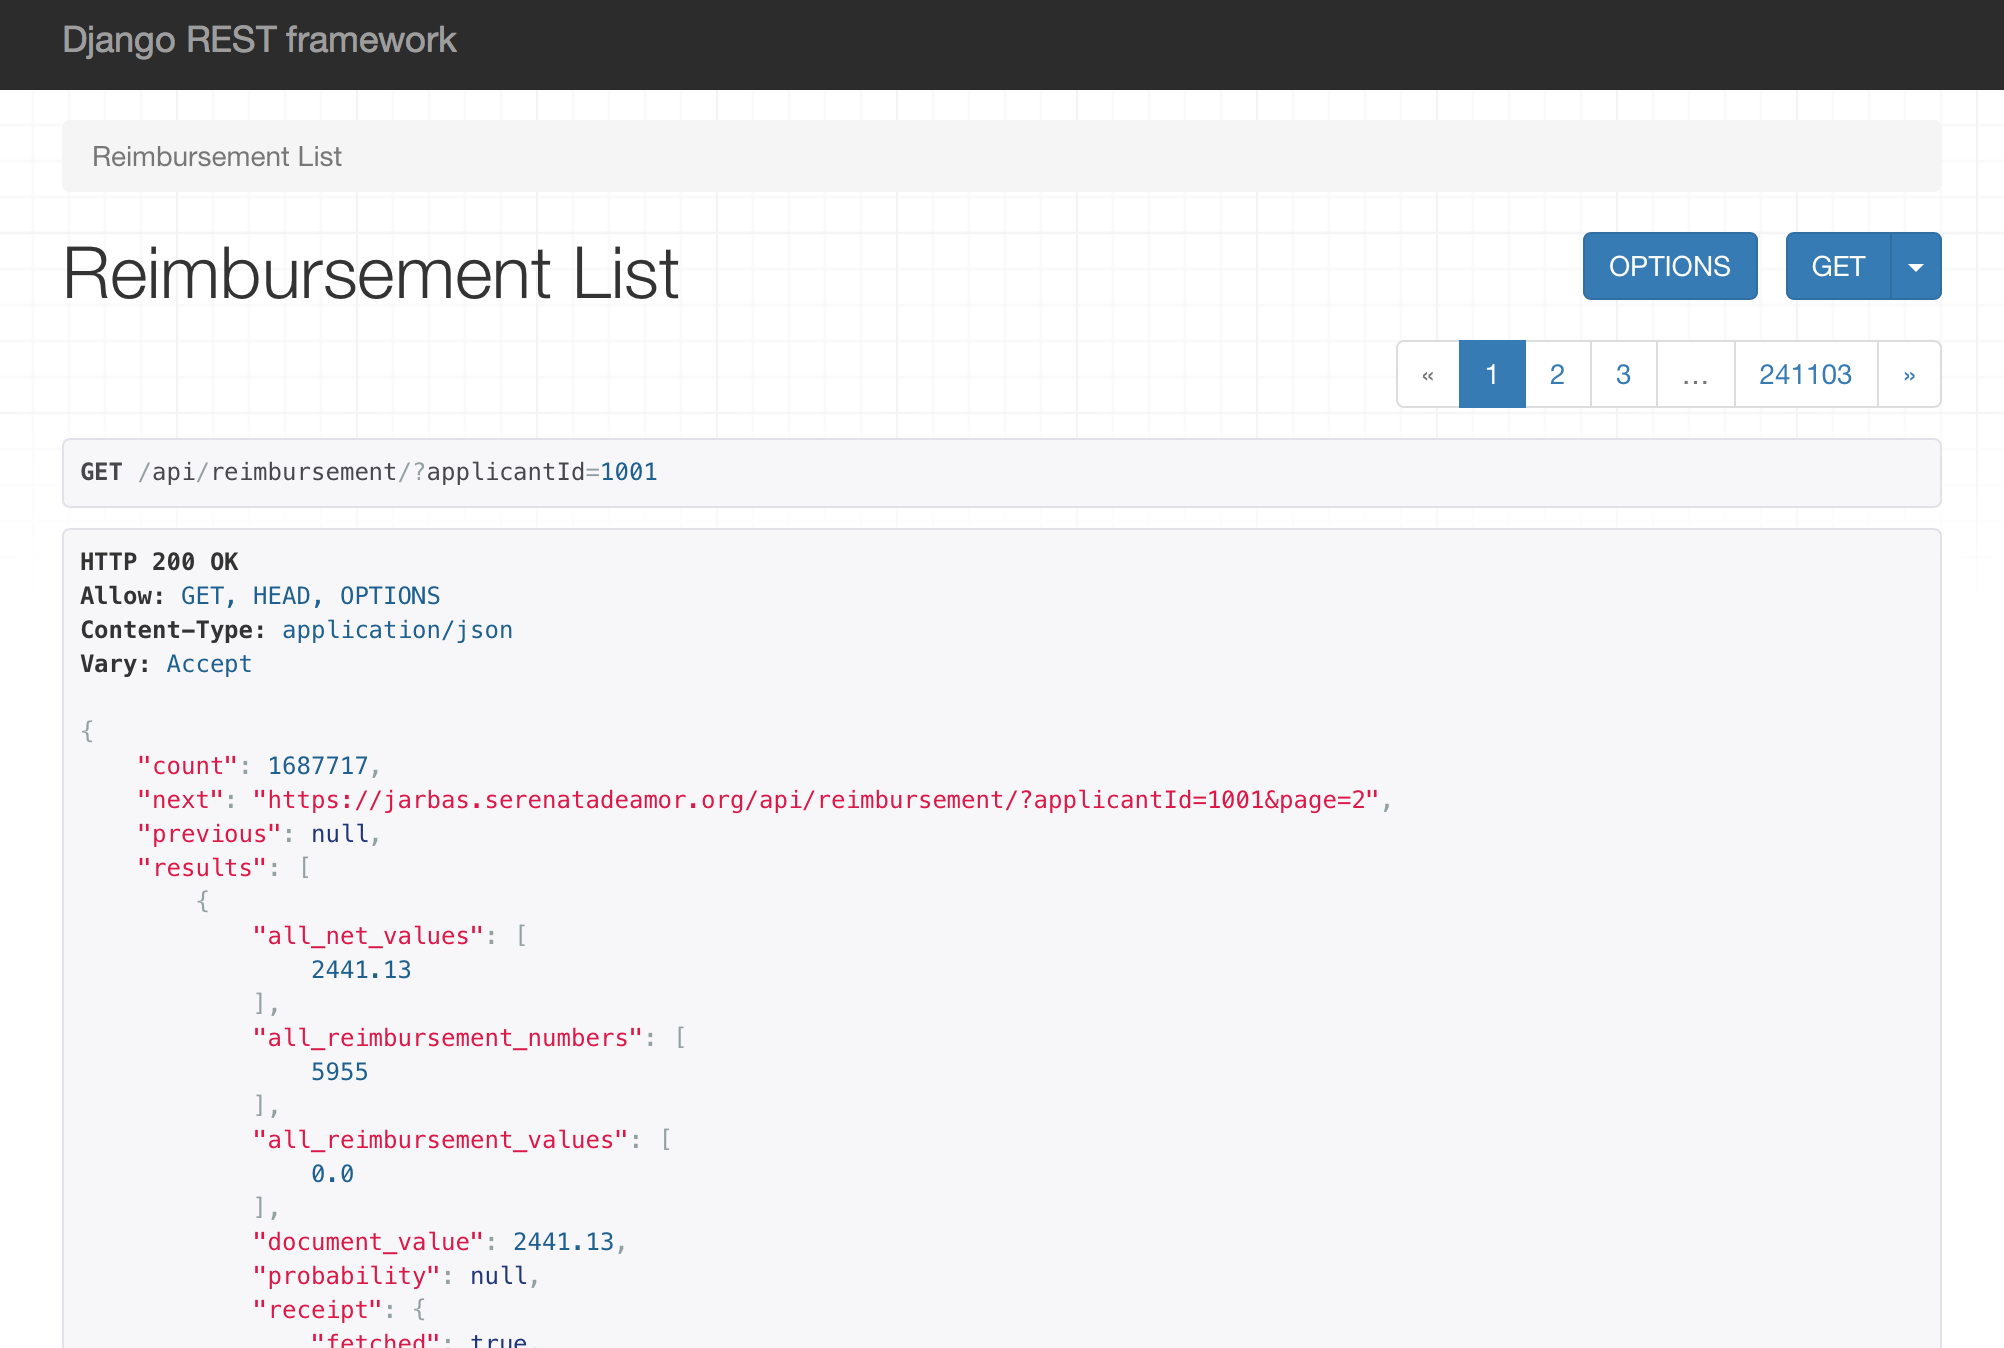Screen dimensions: 2004x1348
Task: Open Django REST framework brand link
Action: pos(259,40)
